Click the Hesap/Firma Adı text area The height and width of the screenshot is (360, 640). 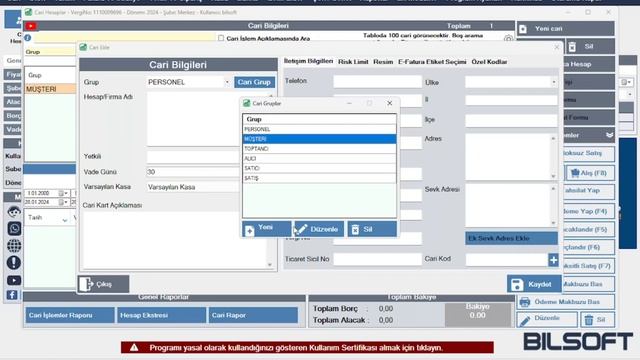pyautogui.click(x=193, y=119)
